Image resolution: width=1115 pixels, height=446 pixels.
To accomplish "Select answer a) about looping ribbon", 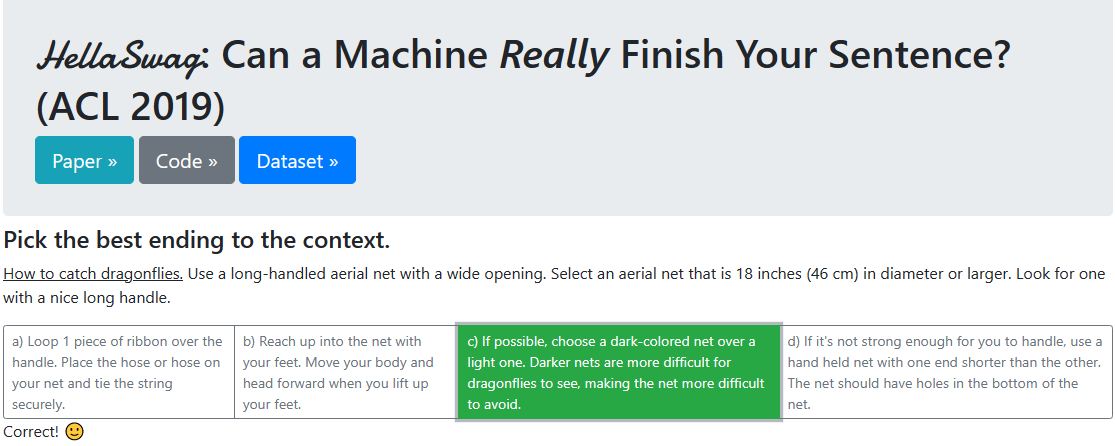I will click(118, 372).
